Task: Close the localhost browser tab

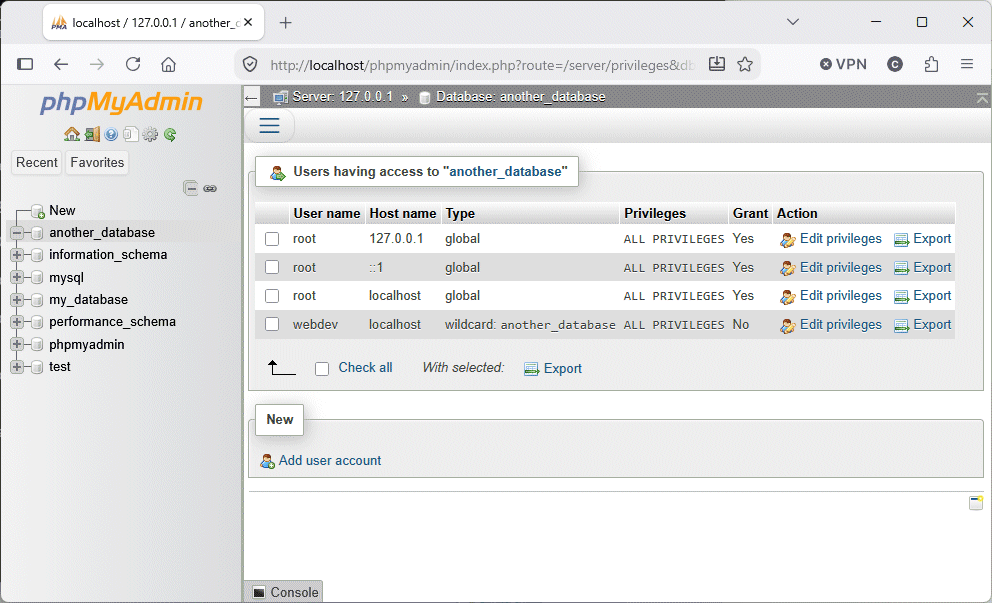Action: pyautogui.click(x=248, y=22)
